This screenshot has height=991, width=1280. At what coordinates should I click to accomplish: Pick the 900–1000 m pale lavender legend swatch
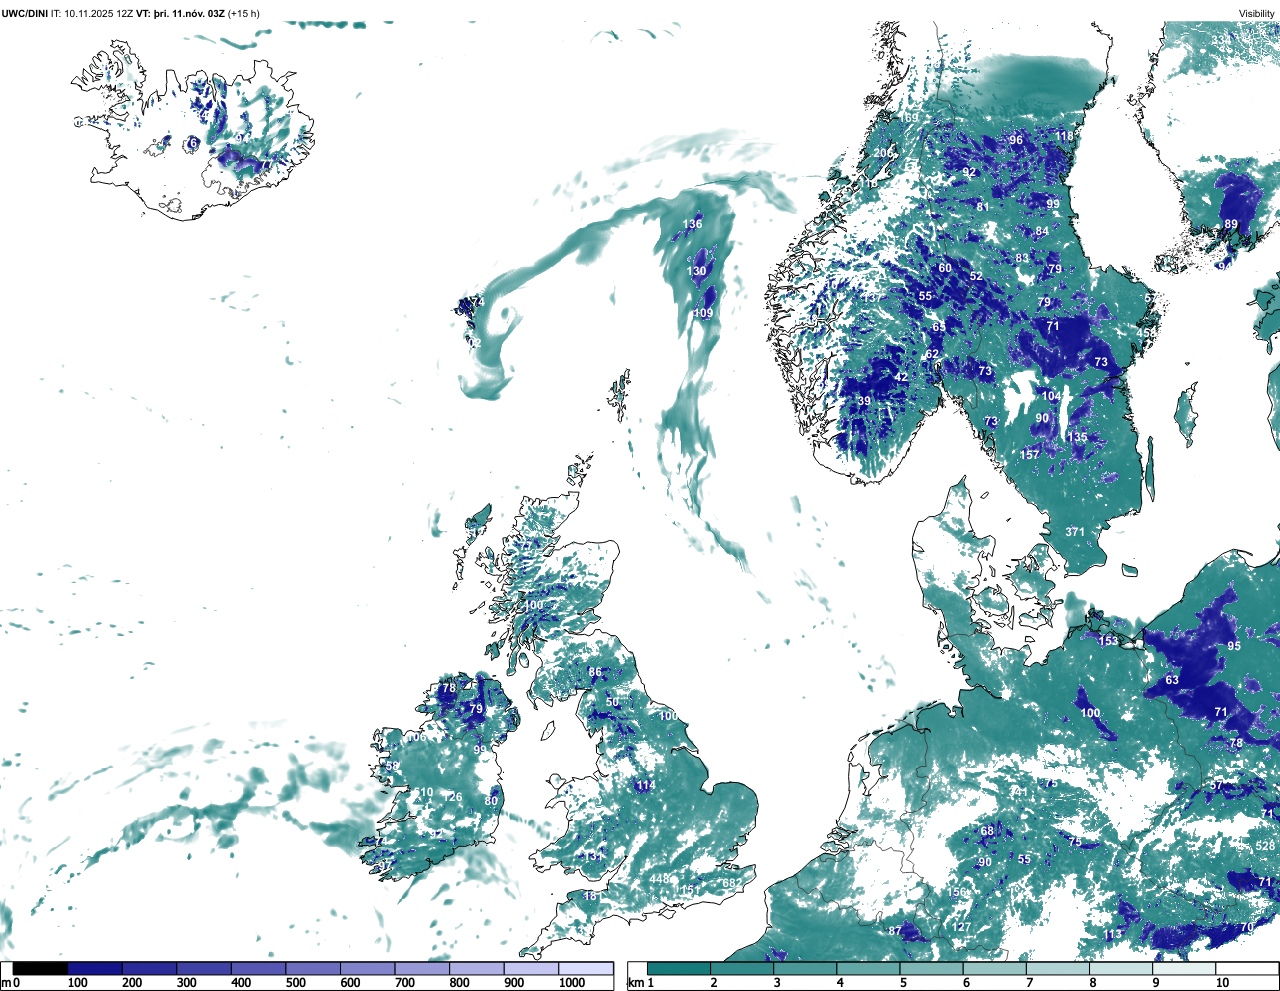tap(531, 968)
